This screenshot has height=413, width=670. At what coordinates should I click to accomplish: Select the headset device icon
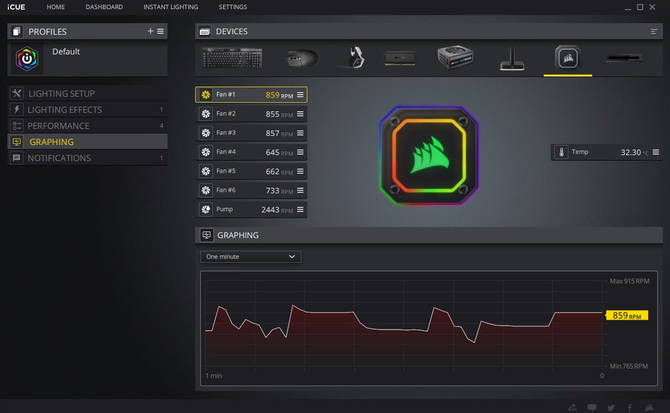pos(355,57)
